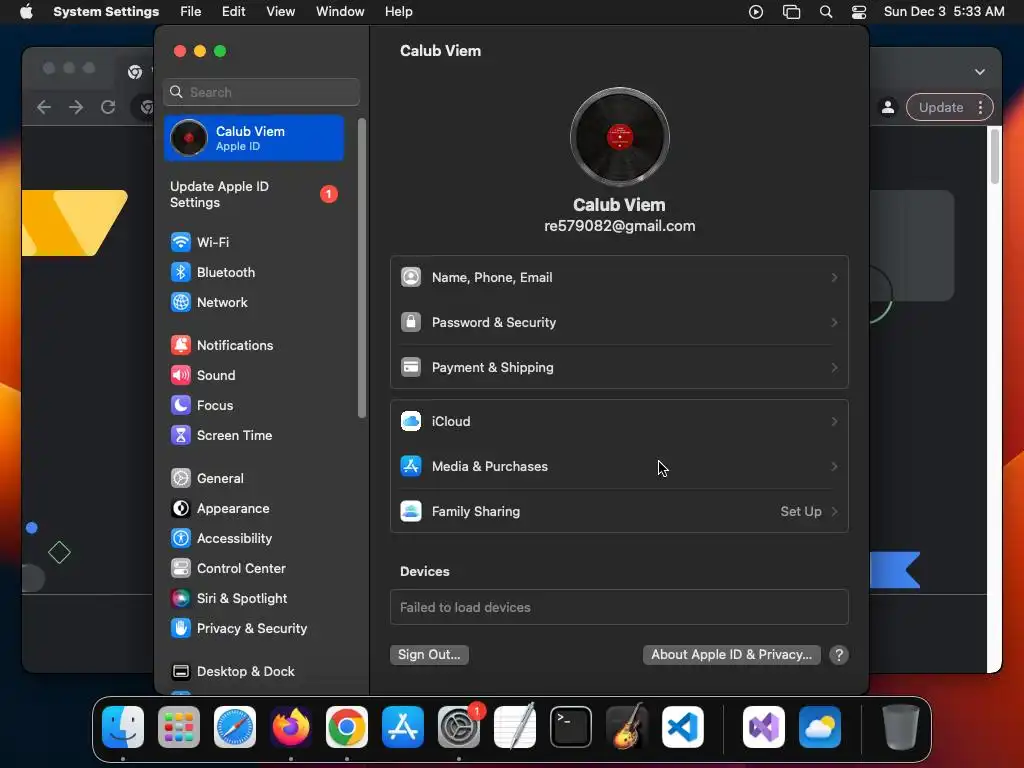Open Password & Security row
The width and height of the screenshot is (1024, 768).
click(619, 323)
